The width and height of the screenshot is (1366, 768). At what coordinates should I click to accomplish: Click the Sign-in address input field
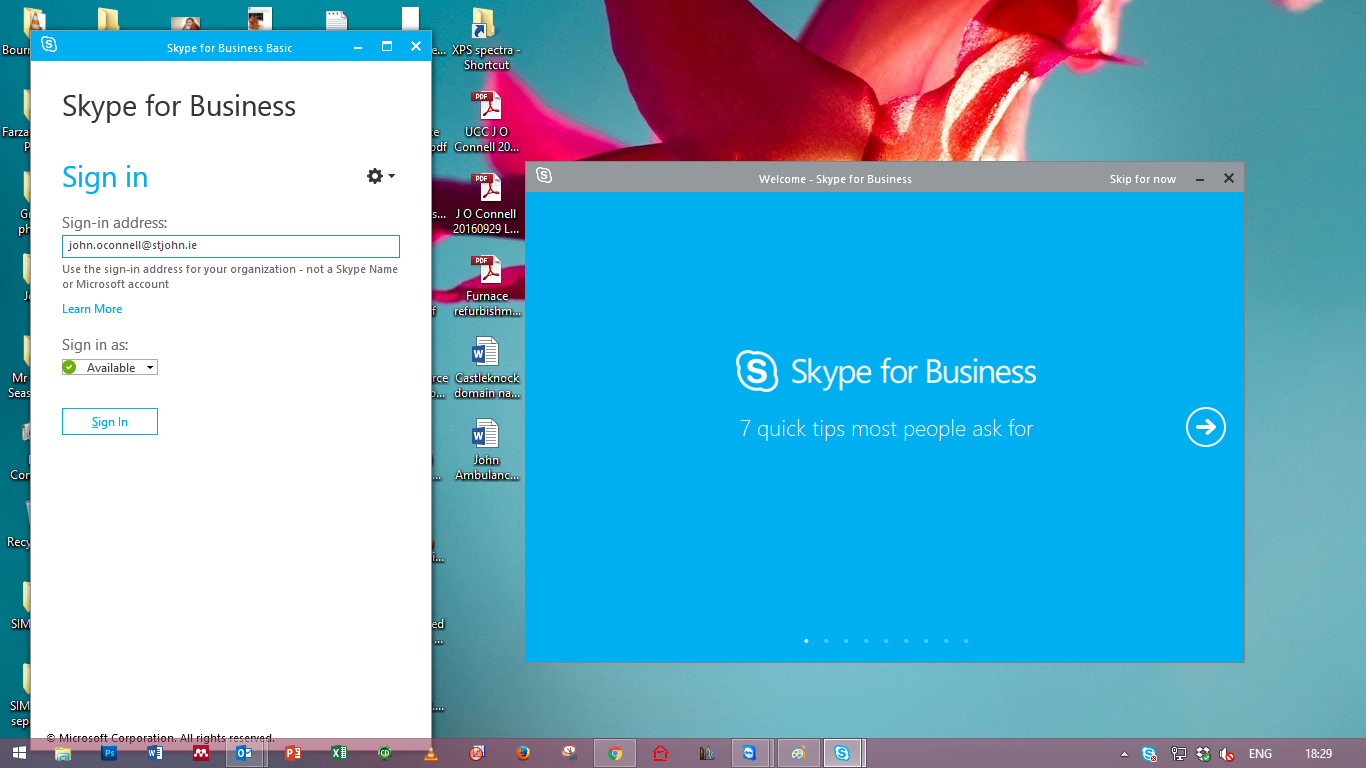231,246
